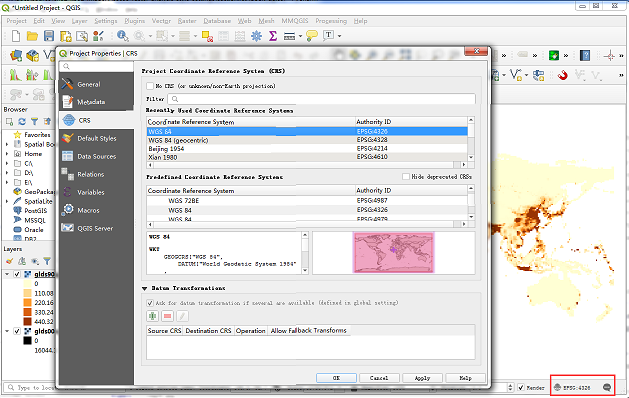Click the black 0 swatch under glds00

[27, 341]
